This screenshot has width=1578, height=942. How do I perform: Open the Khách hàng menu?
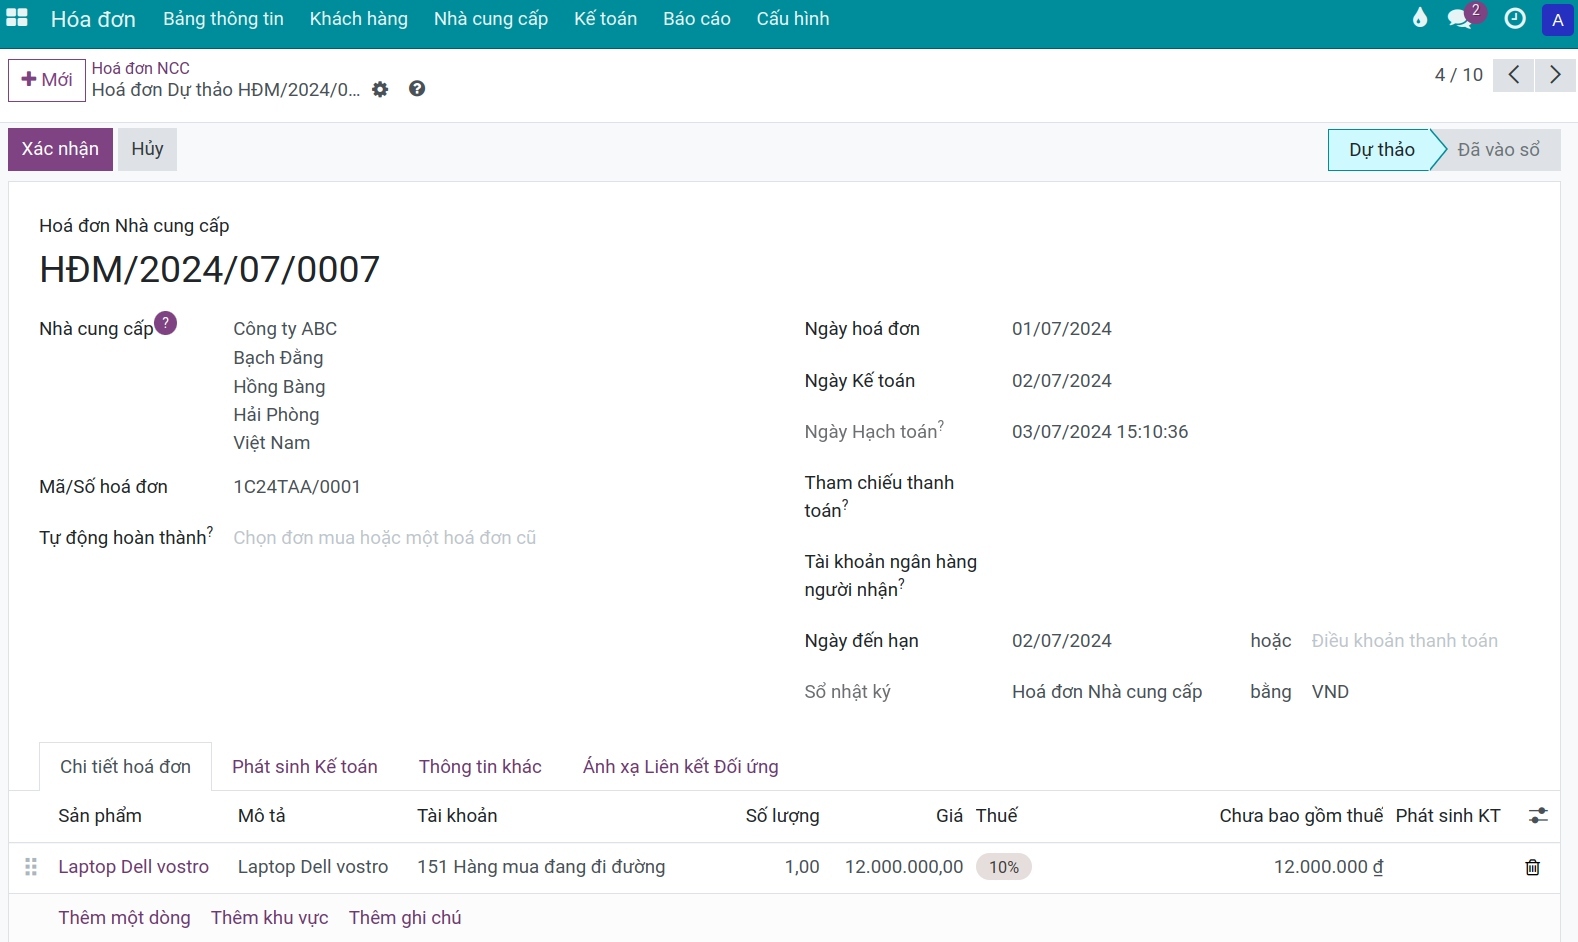click(x=359, y=19)
